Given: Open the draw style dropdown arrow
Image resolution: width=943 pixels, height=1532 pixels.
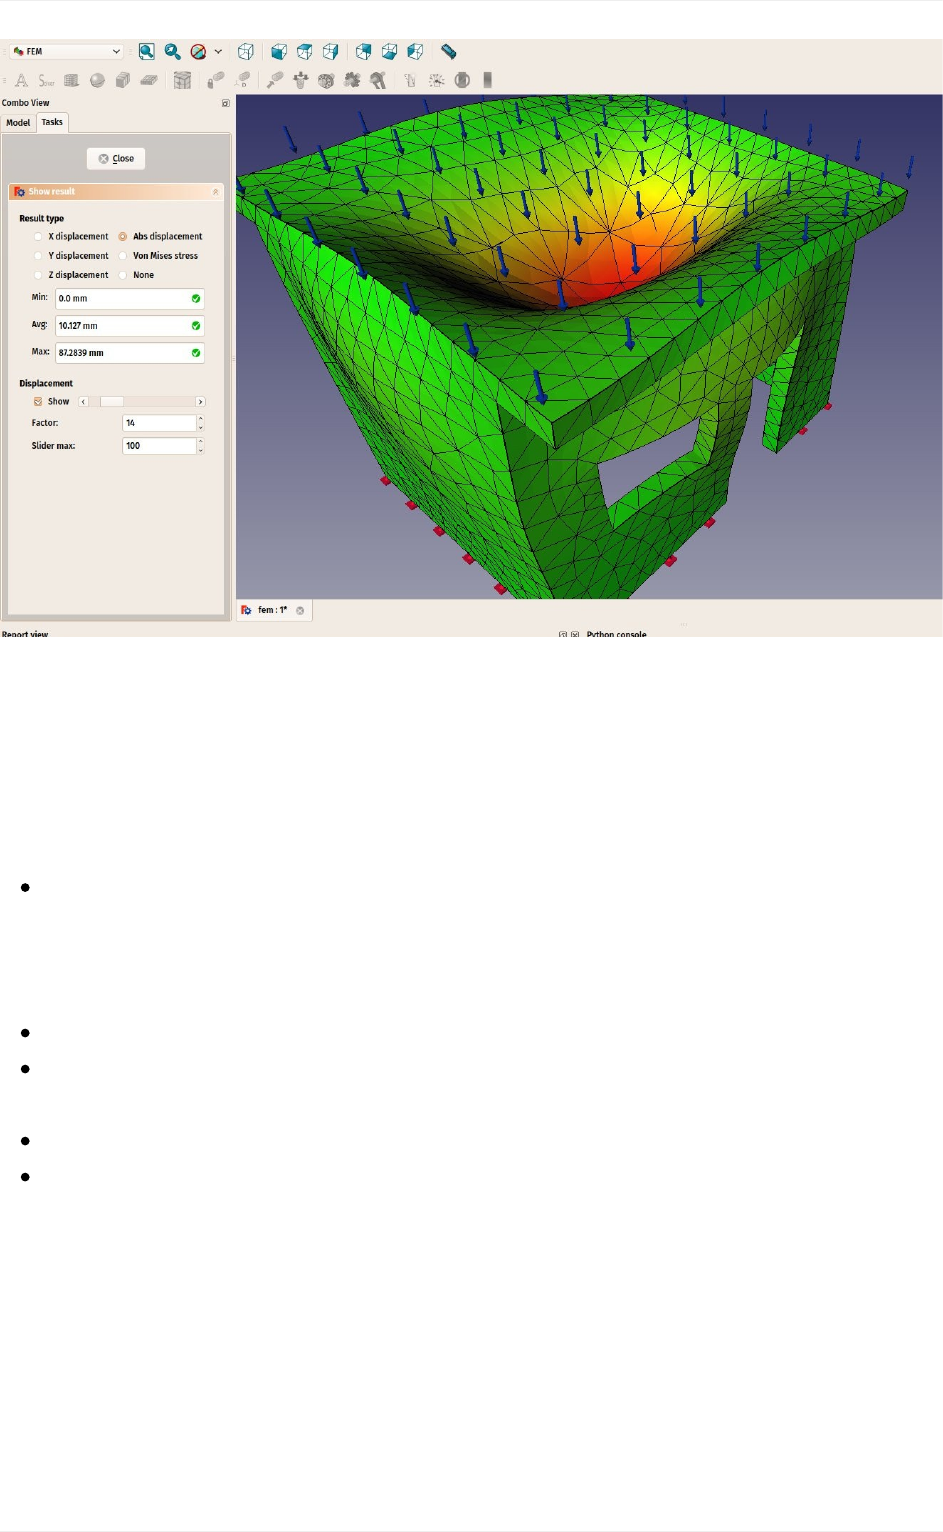Looking at the screenshot, I should click(218, 51).
